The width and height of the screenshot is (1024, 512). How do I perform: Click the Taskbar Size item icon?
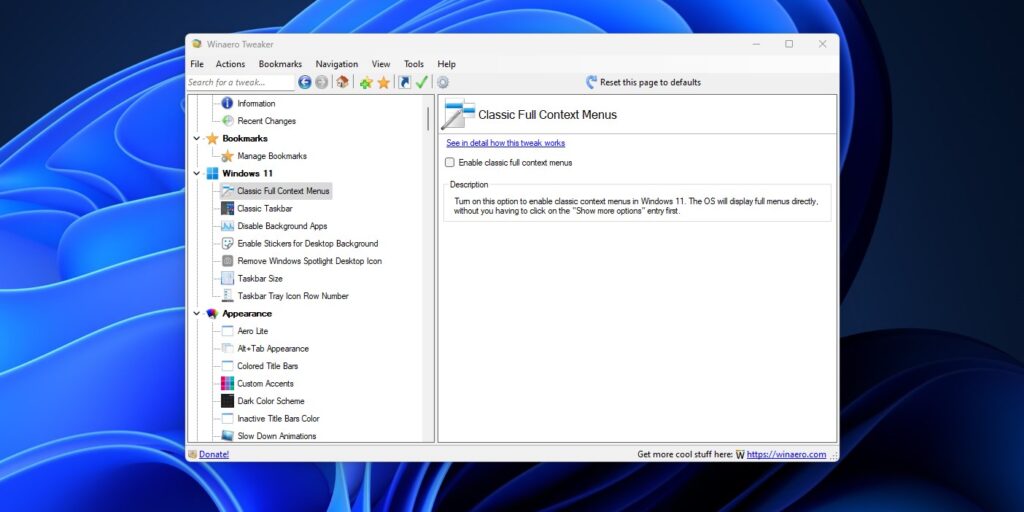click(227, 278)
